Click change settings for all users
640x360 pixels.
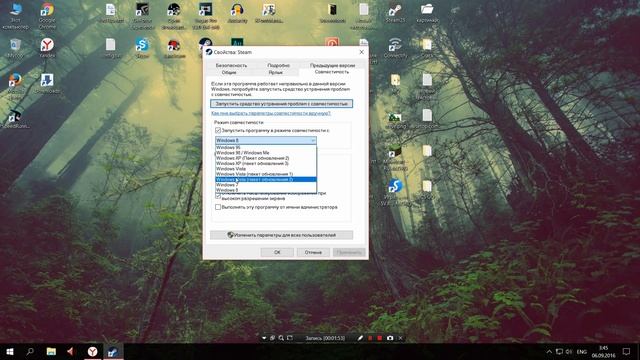tap(282, 235)
